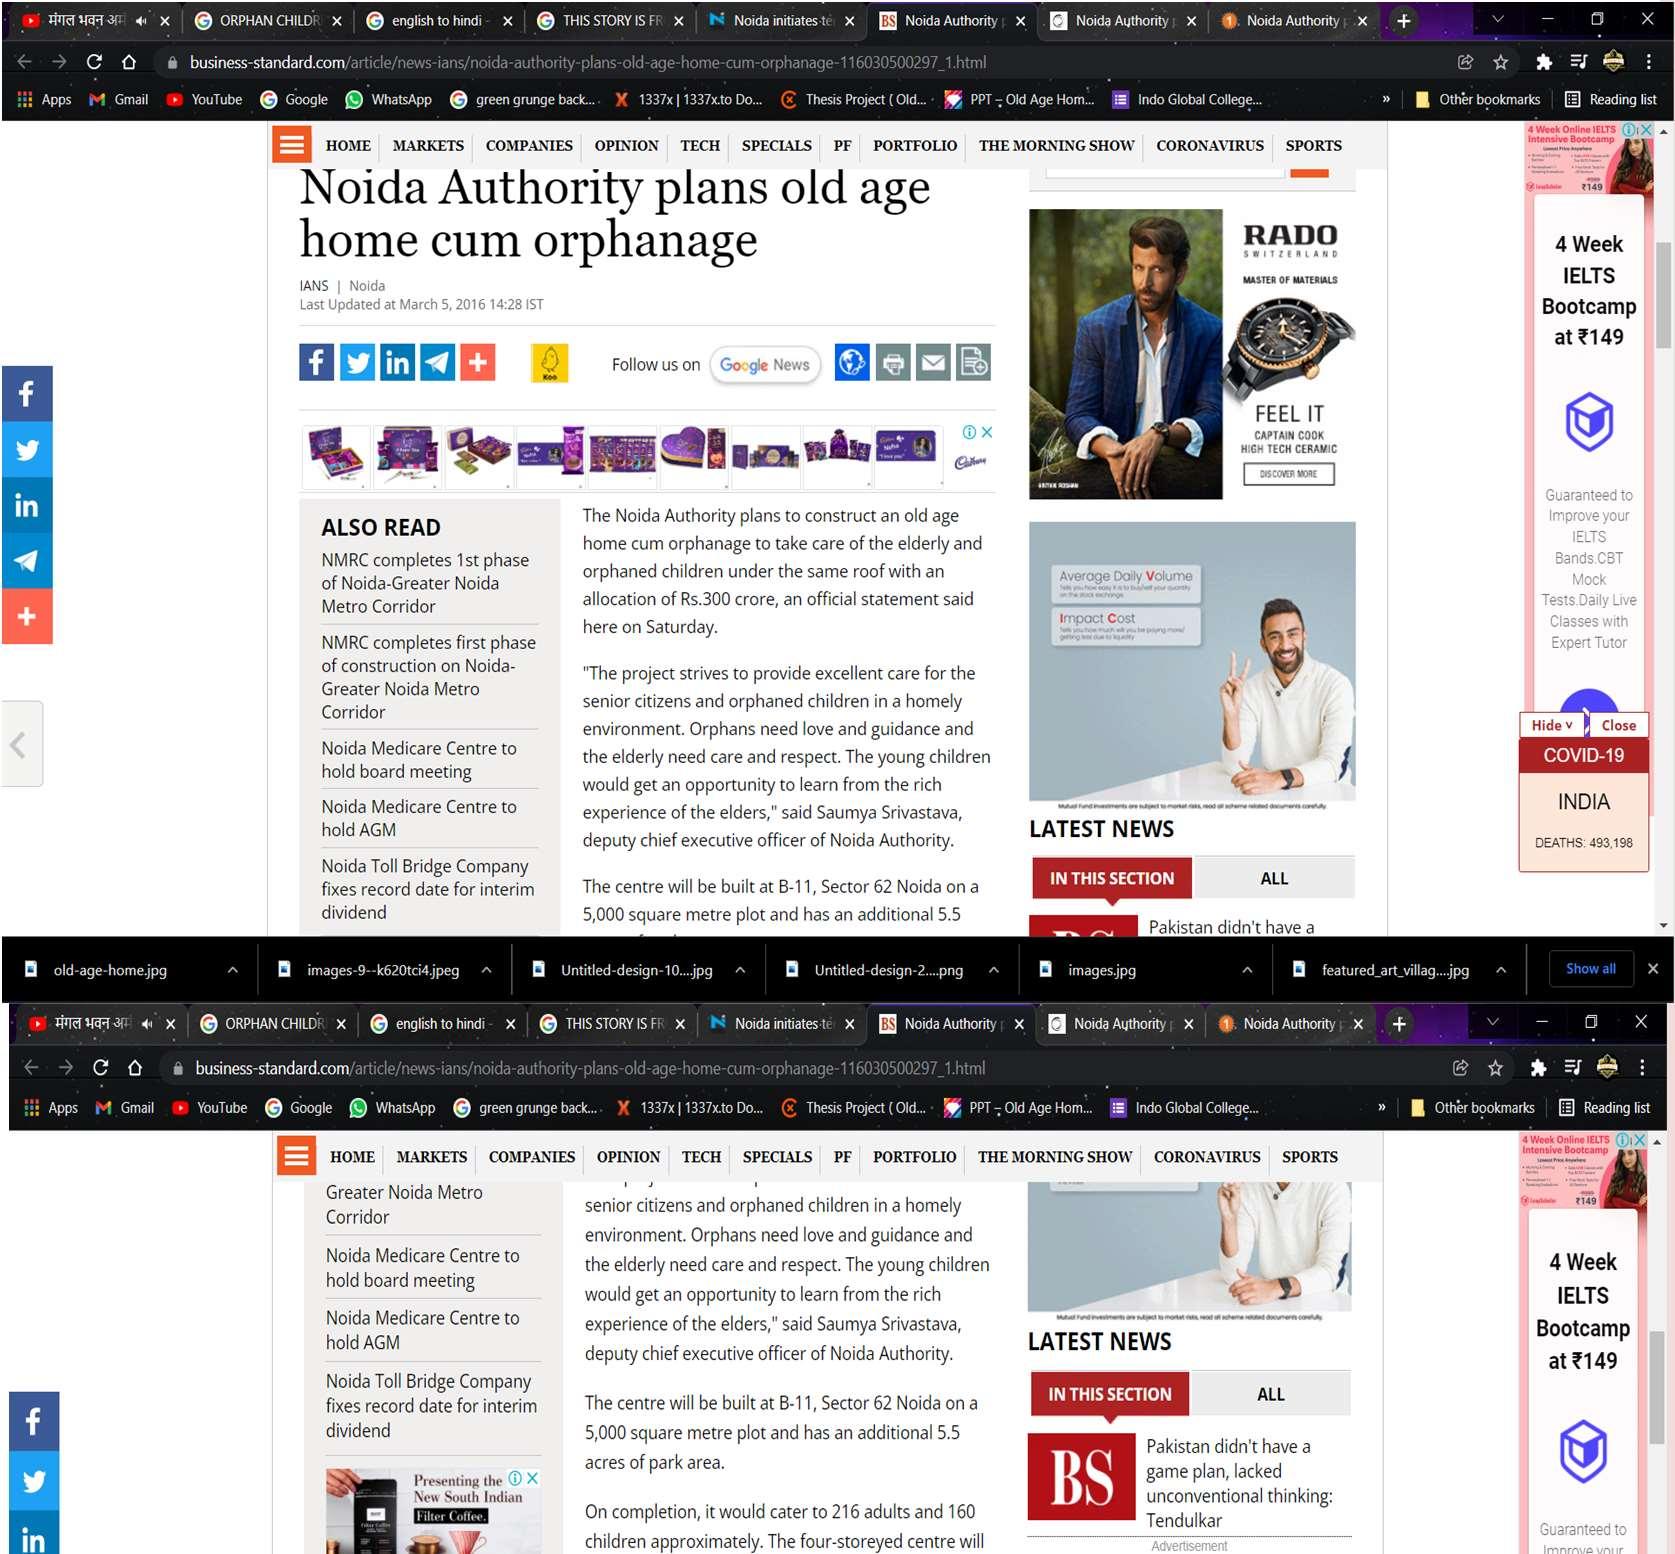This screenshot has height=1554, width=1675.
Task: Mute the YouTube tab audio in upper window
Action: coord(141,20)
